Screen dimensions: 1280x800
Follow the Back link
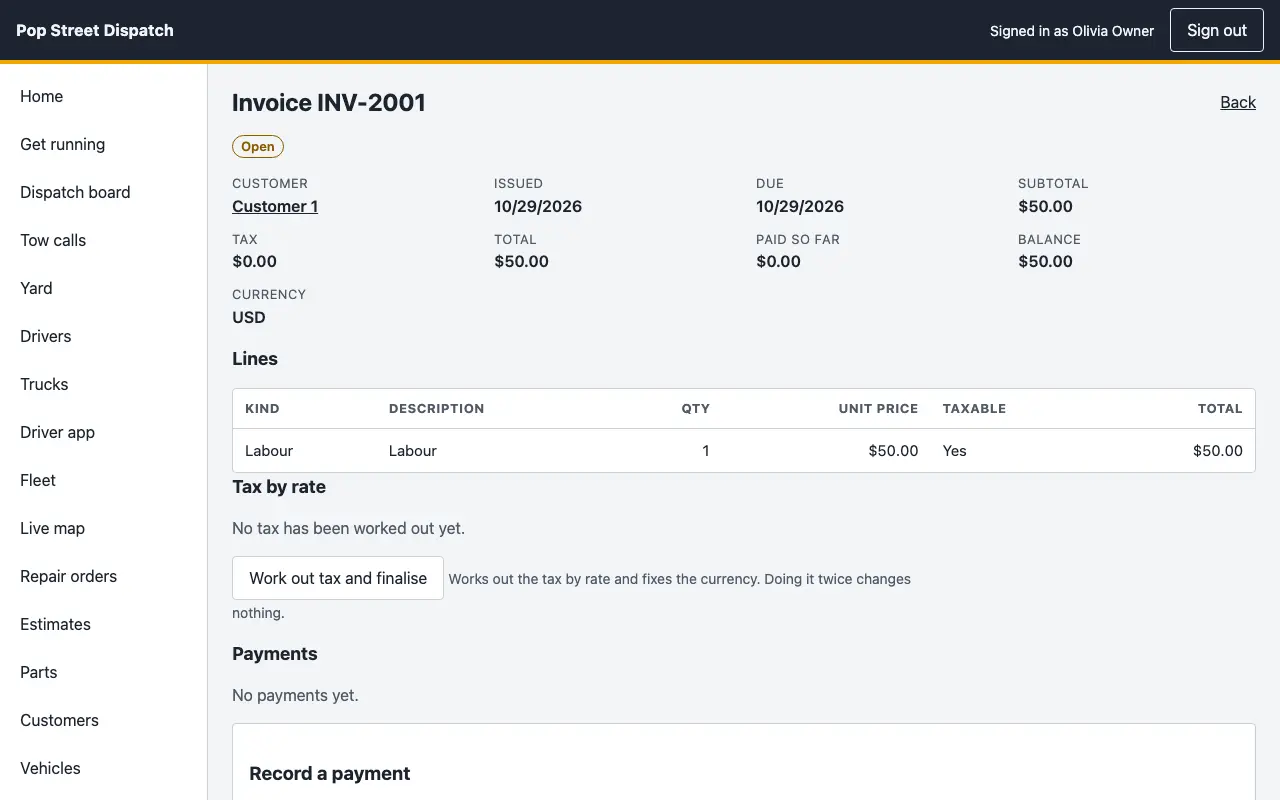tap(1238, 102)
